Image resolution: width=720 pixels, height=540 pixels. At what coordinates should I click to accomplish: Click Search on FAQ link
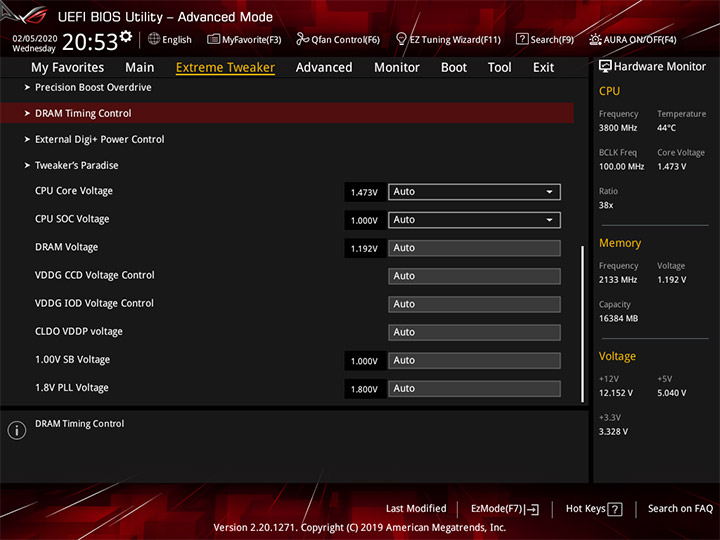click(680, 509)
